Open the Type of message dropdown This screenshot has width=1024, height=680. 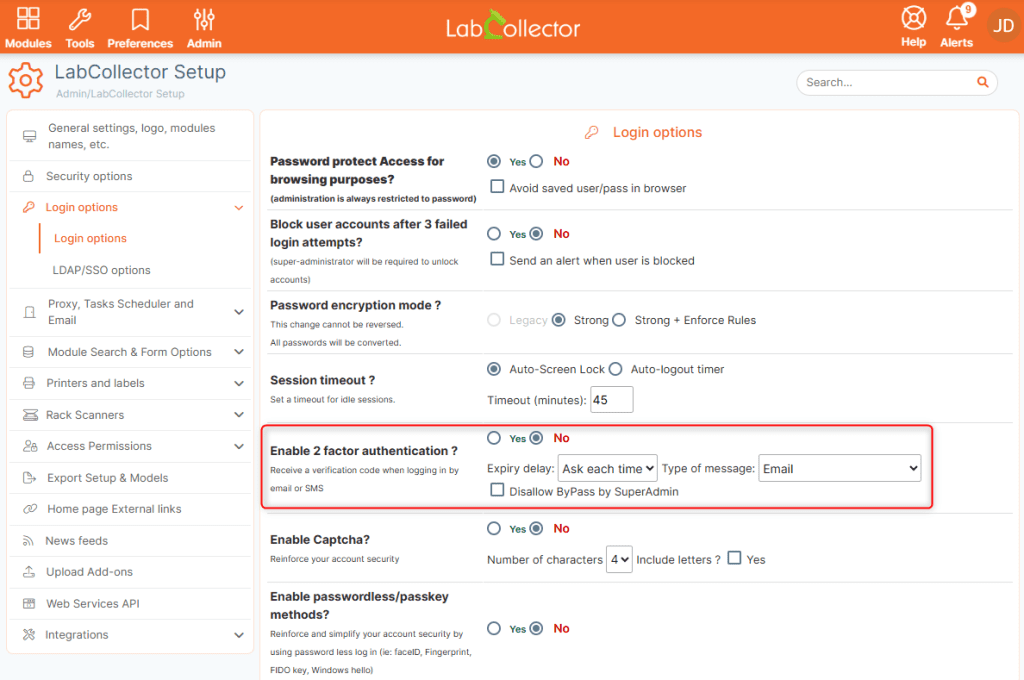pyautogui.click(x=839, y=468)
